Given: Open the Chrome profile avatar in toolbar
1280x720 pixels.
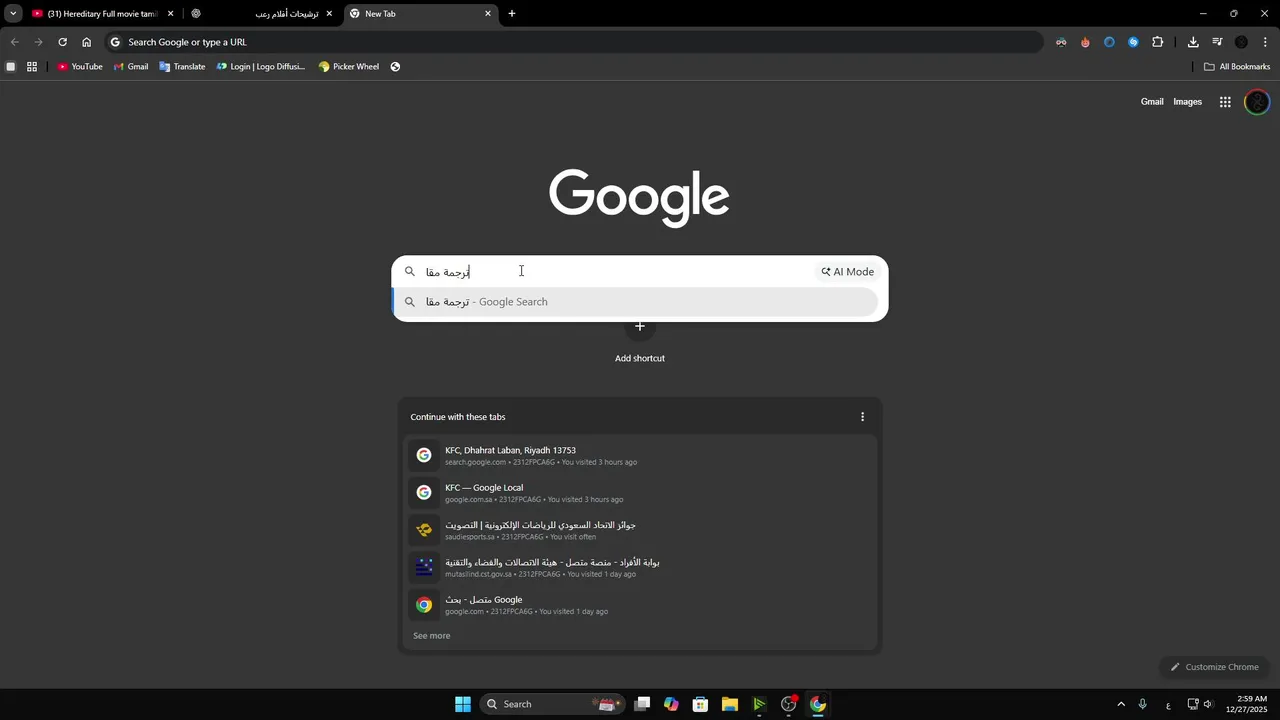Looking at the screenshot, I should point(1241,42).
